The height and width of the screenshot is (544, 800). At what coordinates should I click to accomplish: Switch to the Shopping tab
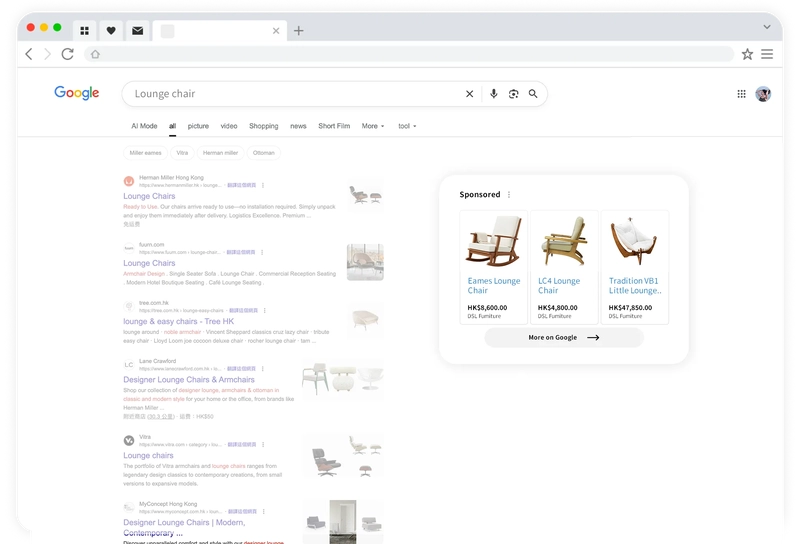(263, 126)
